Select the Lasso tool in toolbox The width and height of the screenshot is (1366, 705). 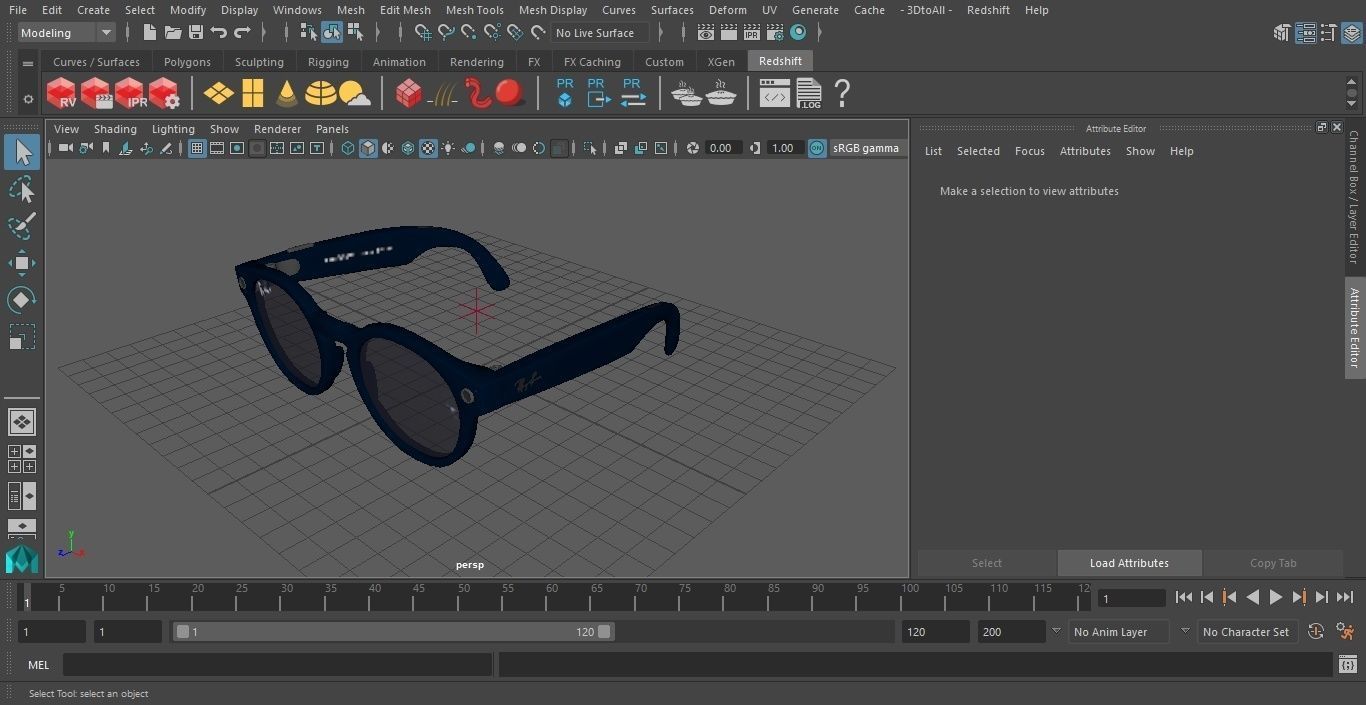click(x=22, y=190)
